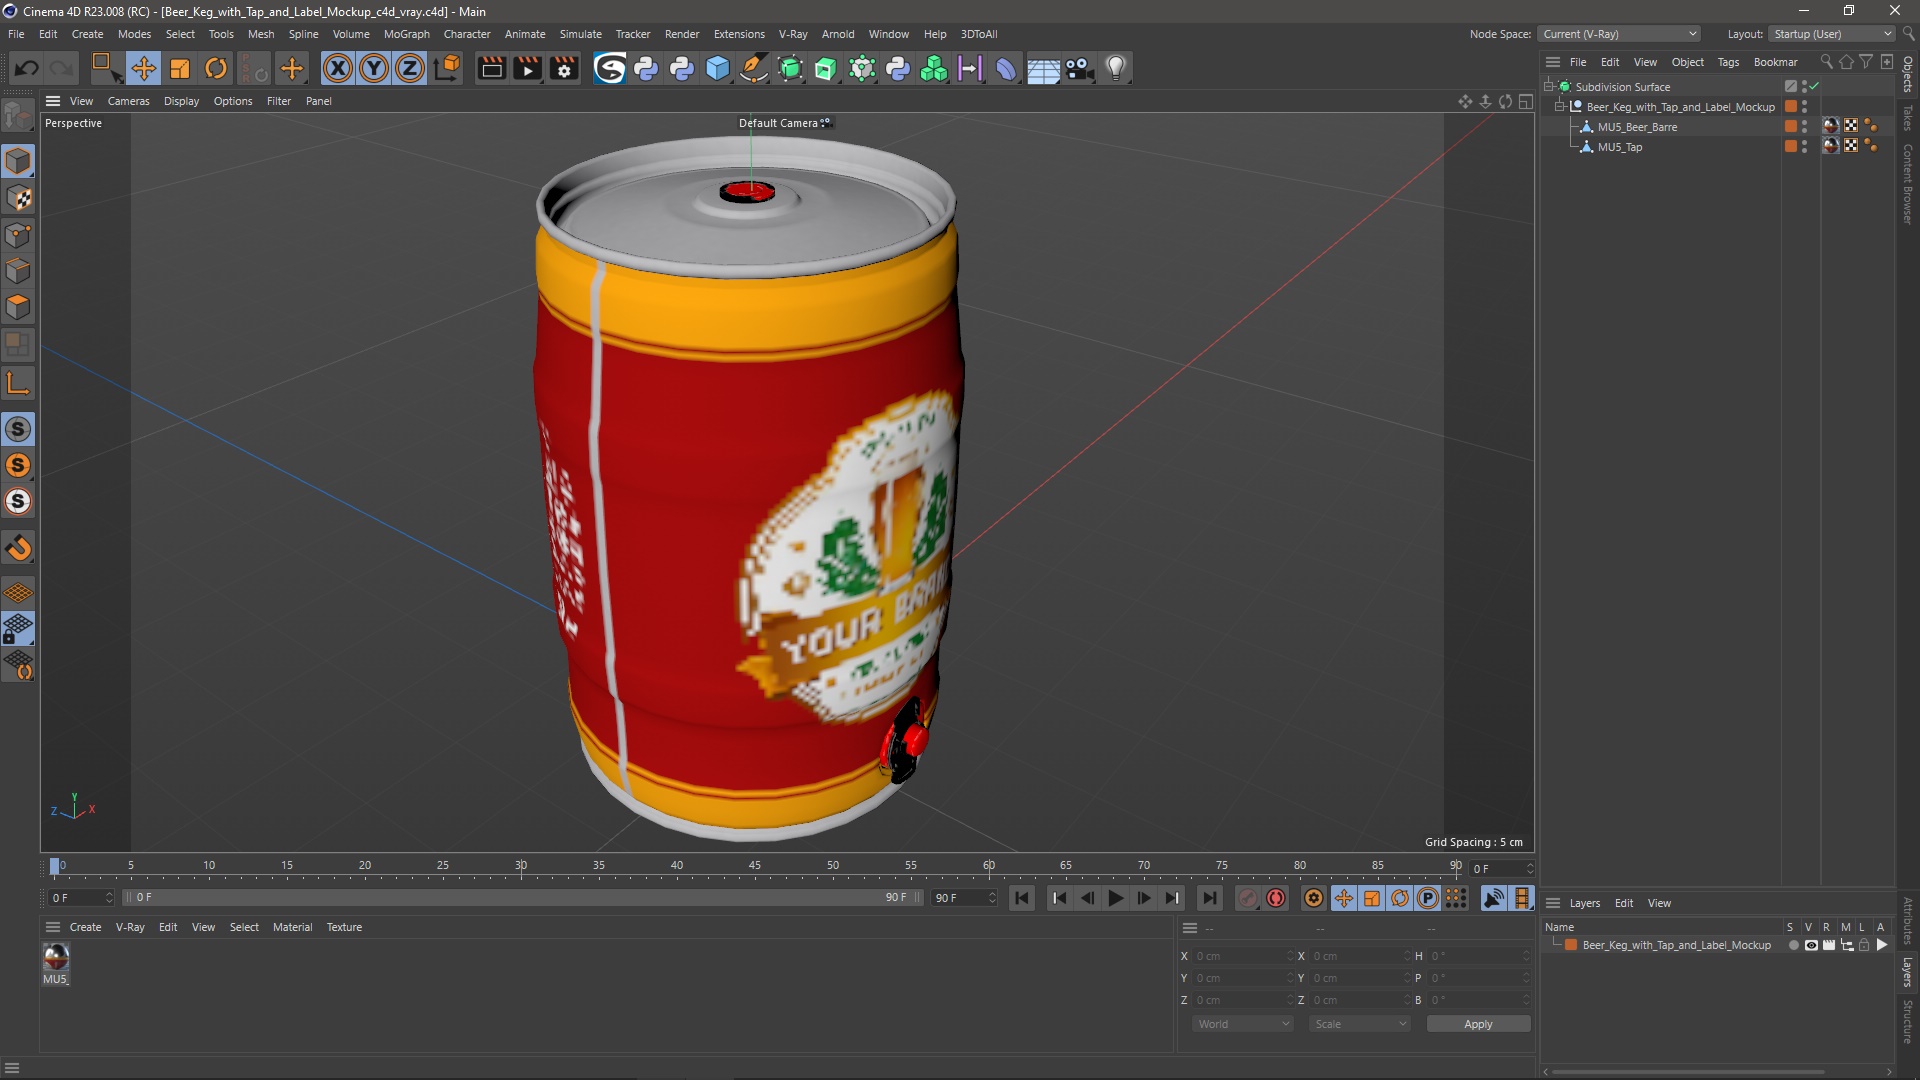Click the Undo arrow icon
The width and height of the screenshot is (1920, 1080).
click(27, 68)
